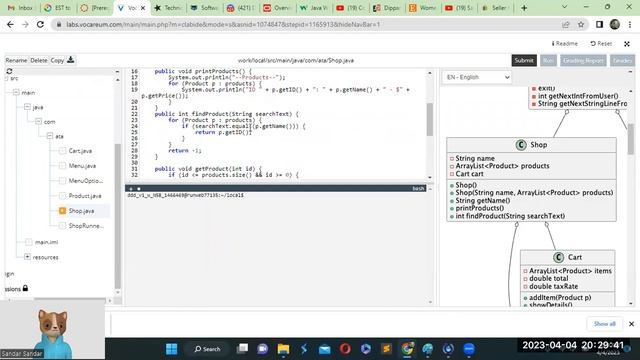Open the Mail app in taskbar

tap(324, 349)
